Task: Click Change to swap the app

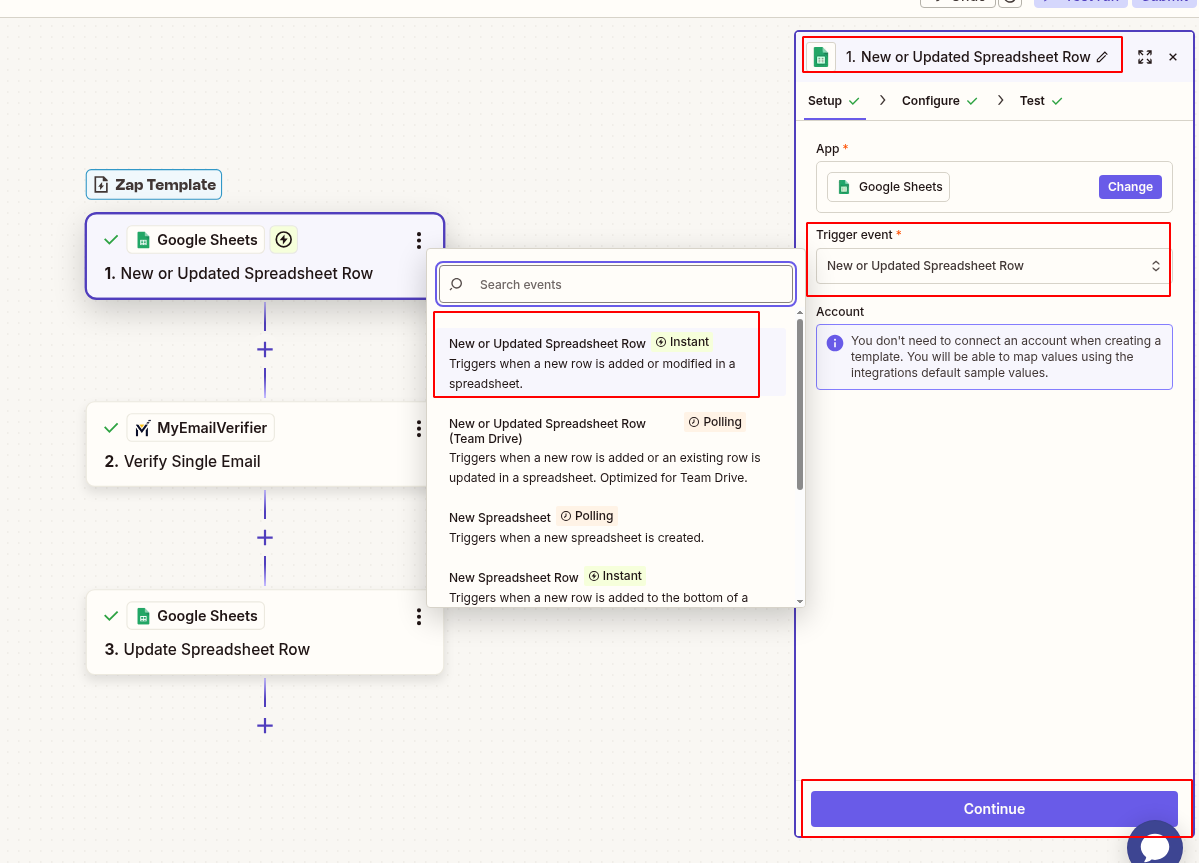Action: pyautogui.click(x=1130, y=186)
